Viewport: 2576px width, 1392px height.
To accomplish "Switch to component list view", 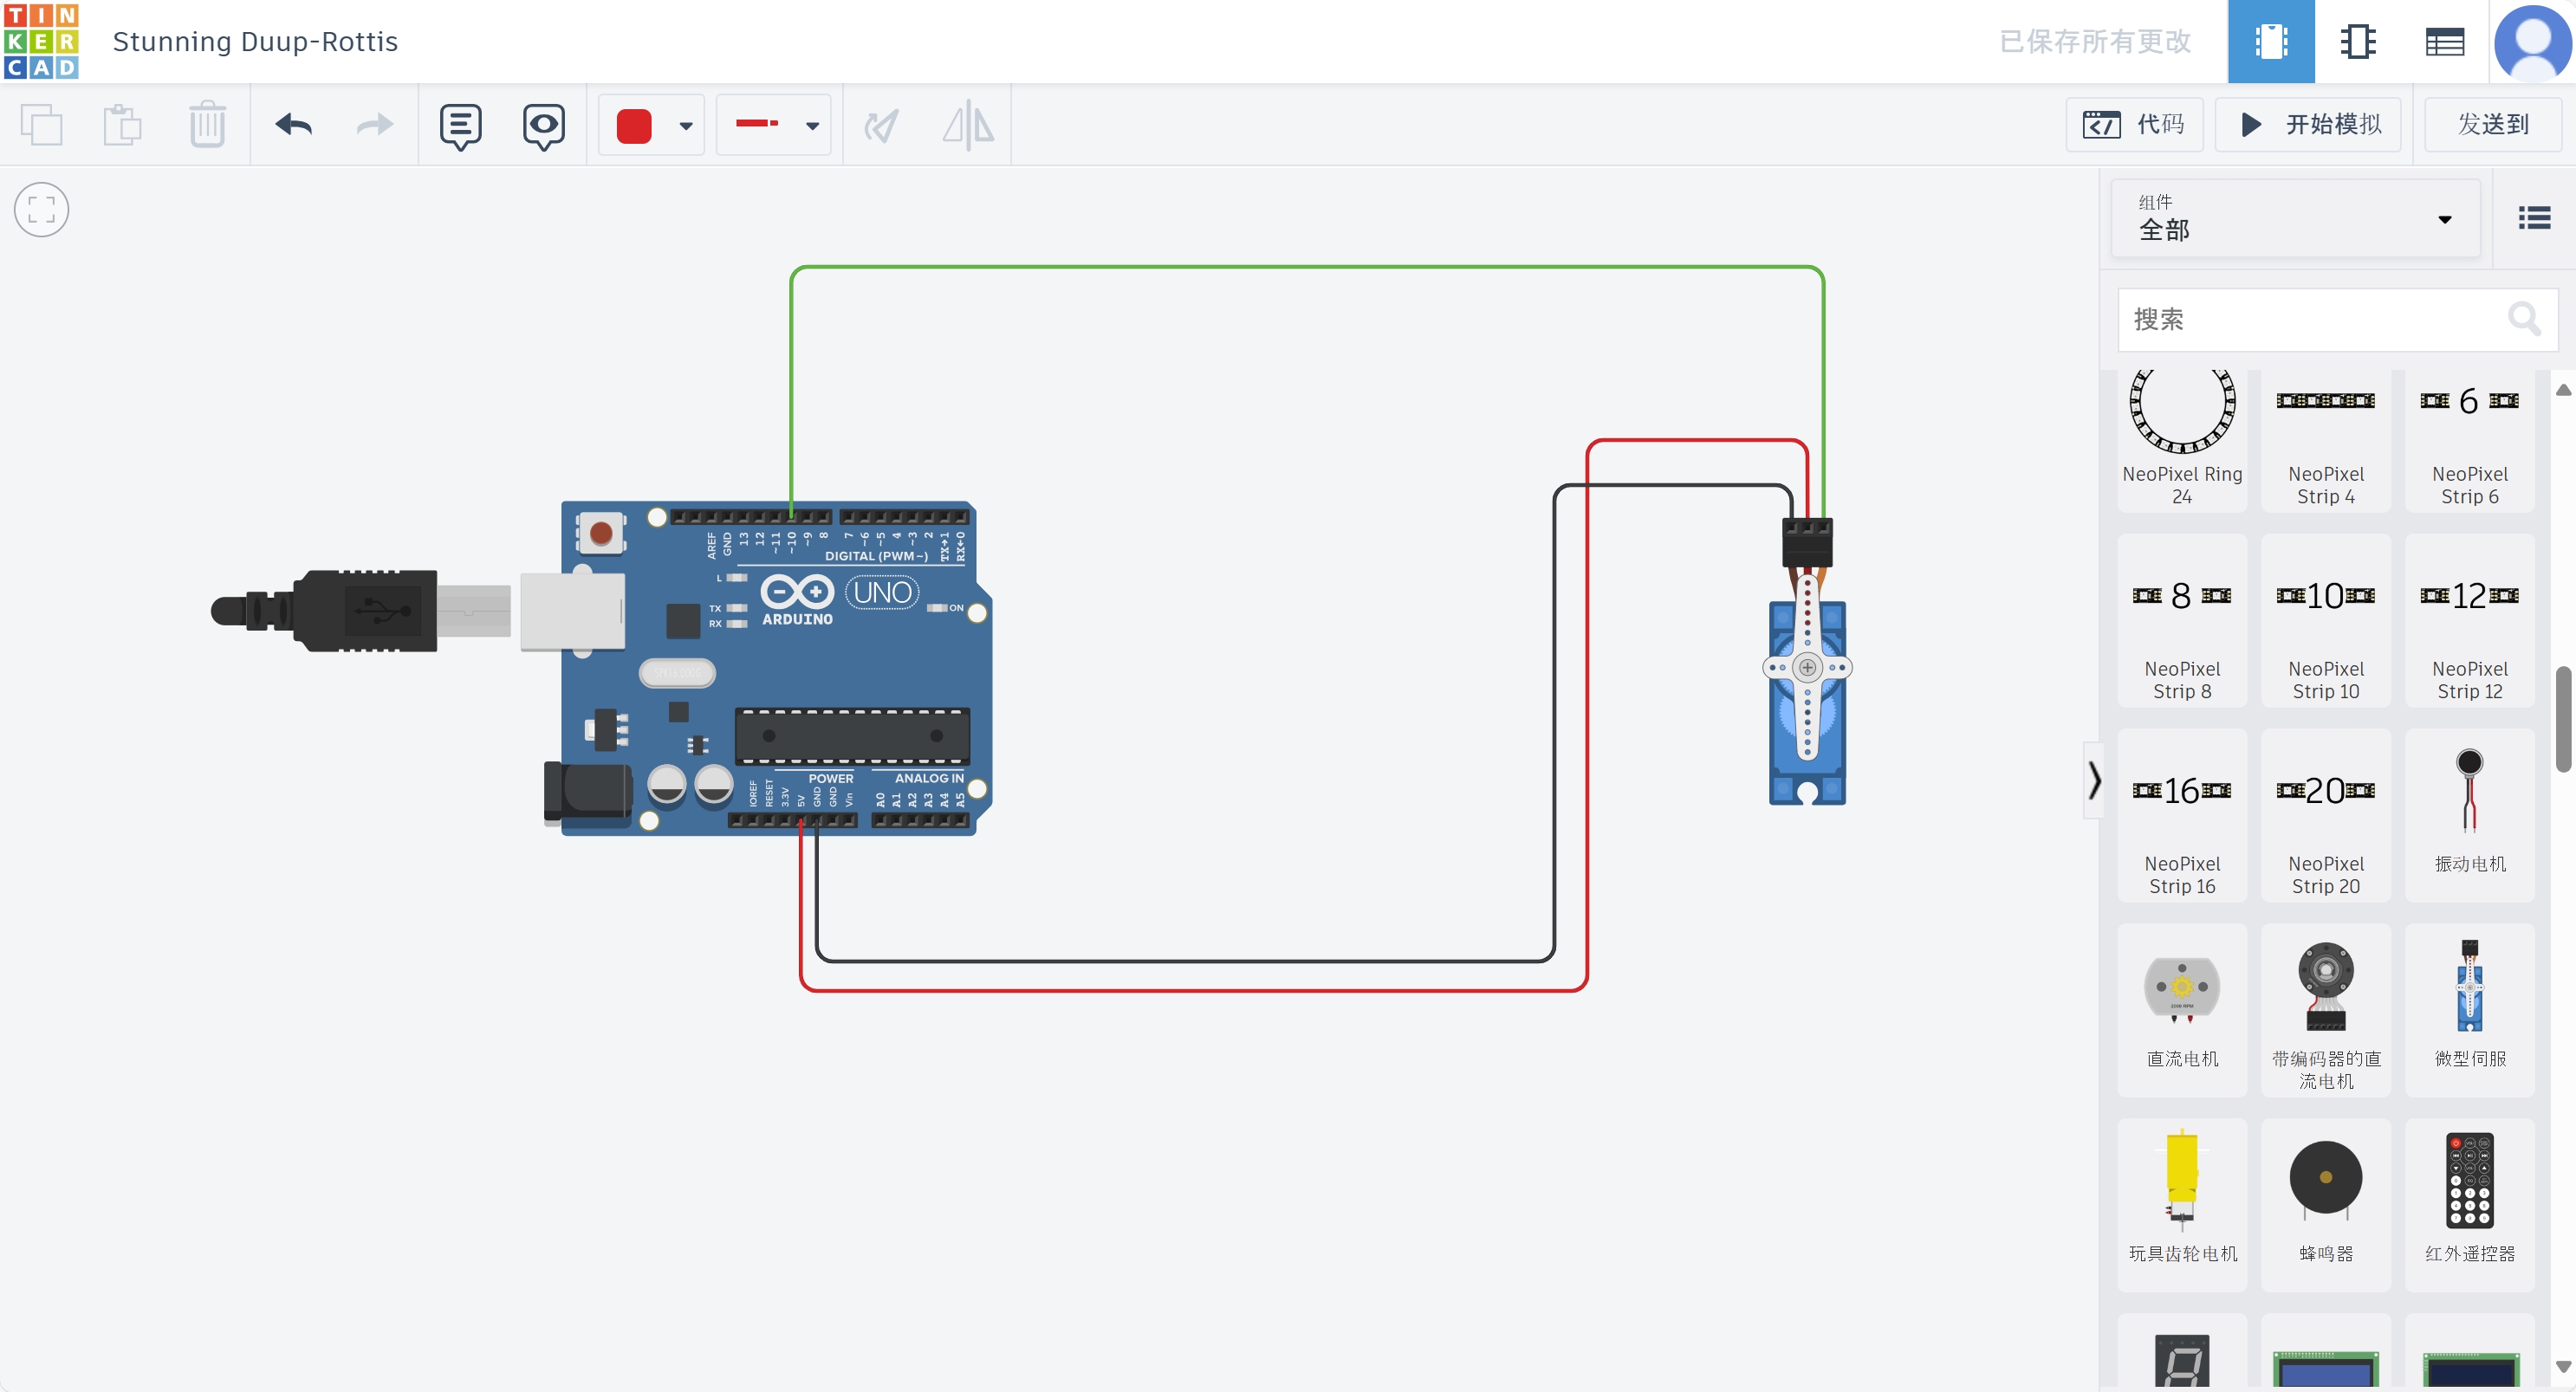I will (x=2444, y=41).
